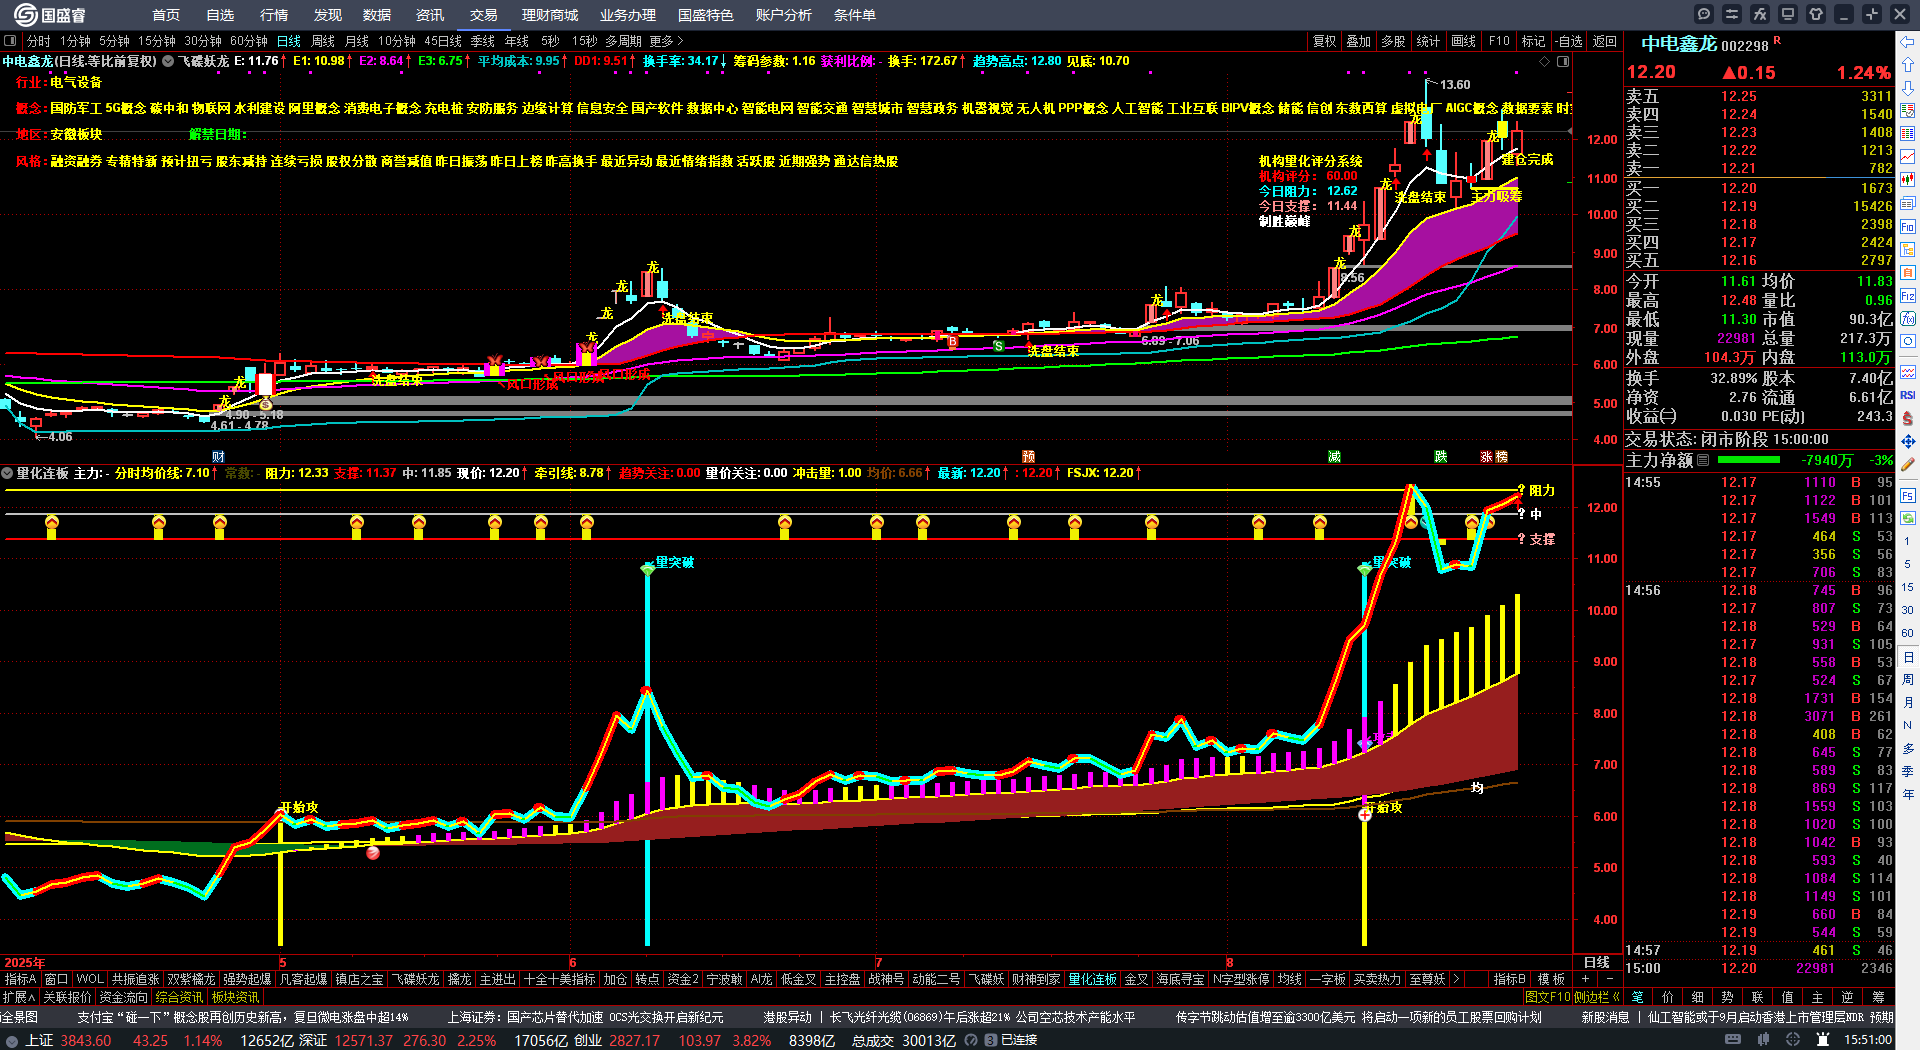Open the f(x) function sidebar icon

coord(1908,319)
